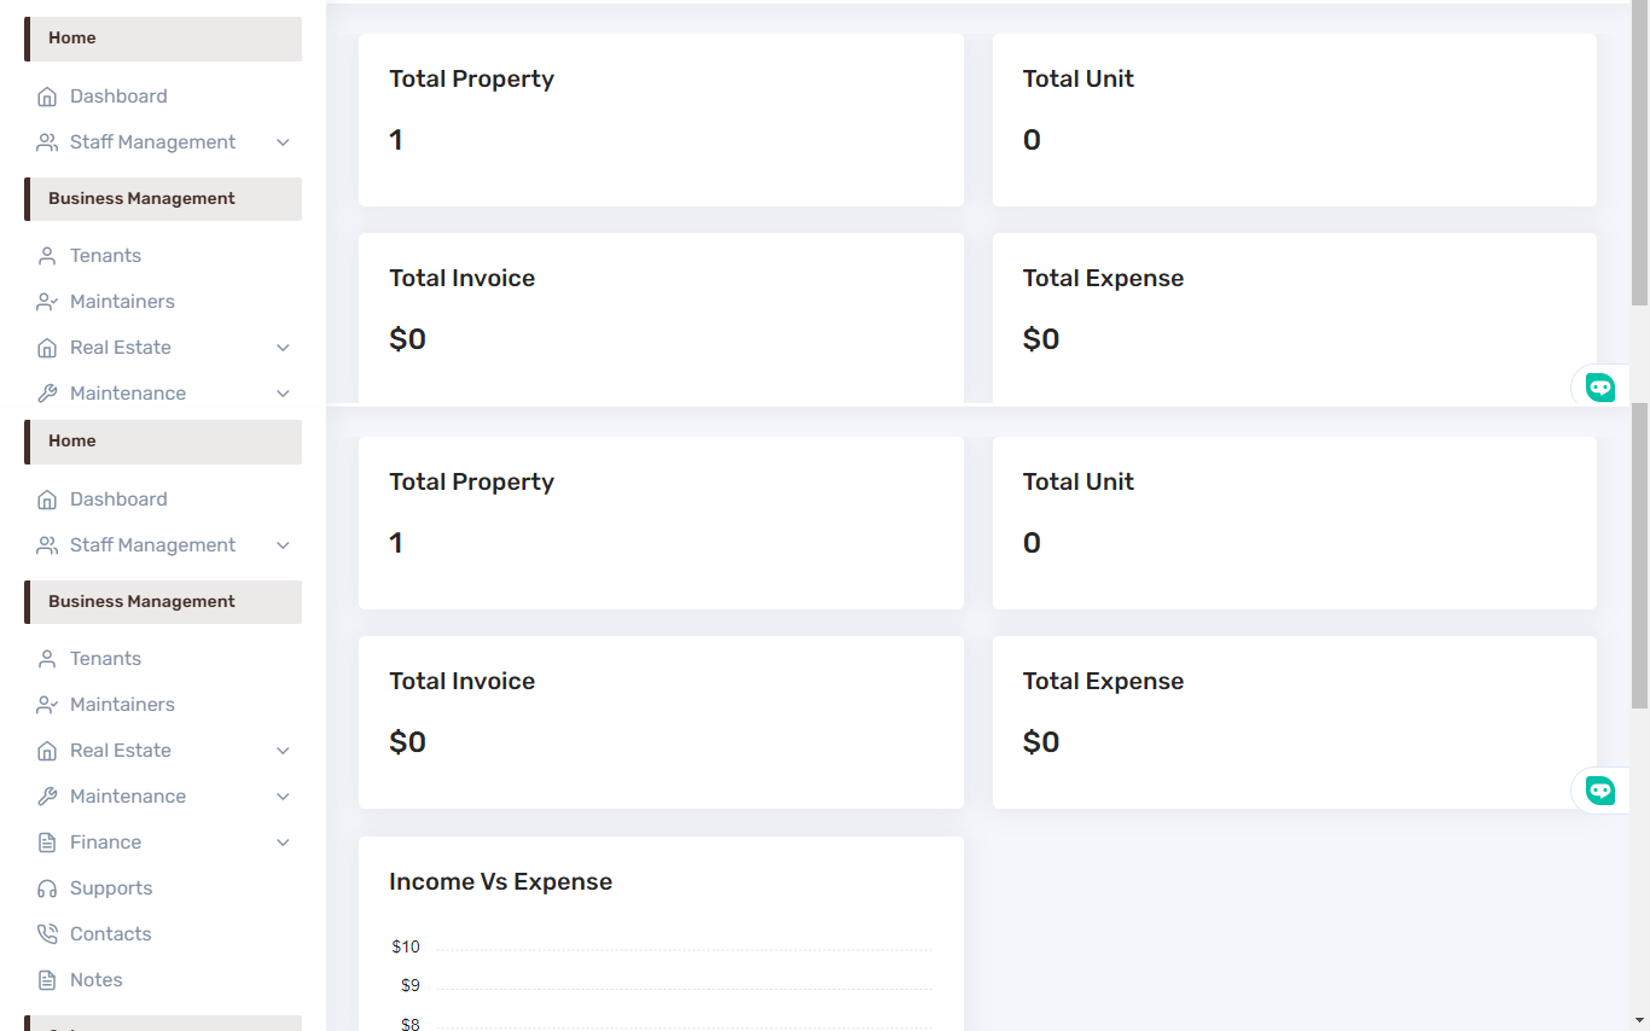Screen dimensions: 1650x1031
Task: Expand the Finance submenu chevron
Action: [x=283, y=843]
